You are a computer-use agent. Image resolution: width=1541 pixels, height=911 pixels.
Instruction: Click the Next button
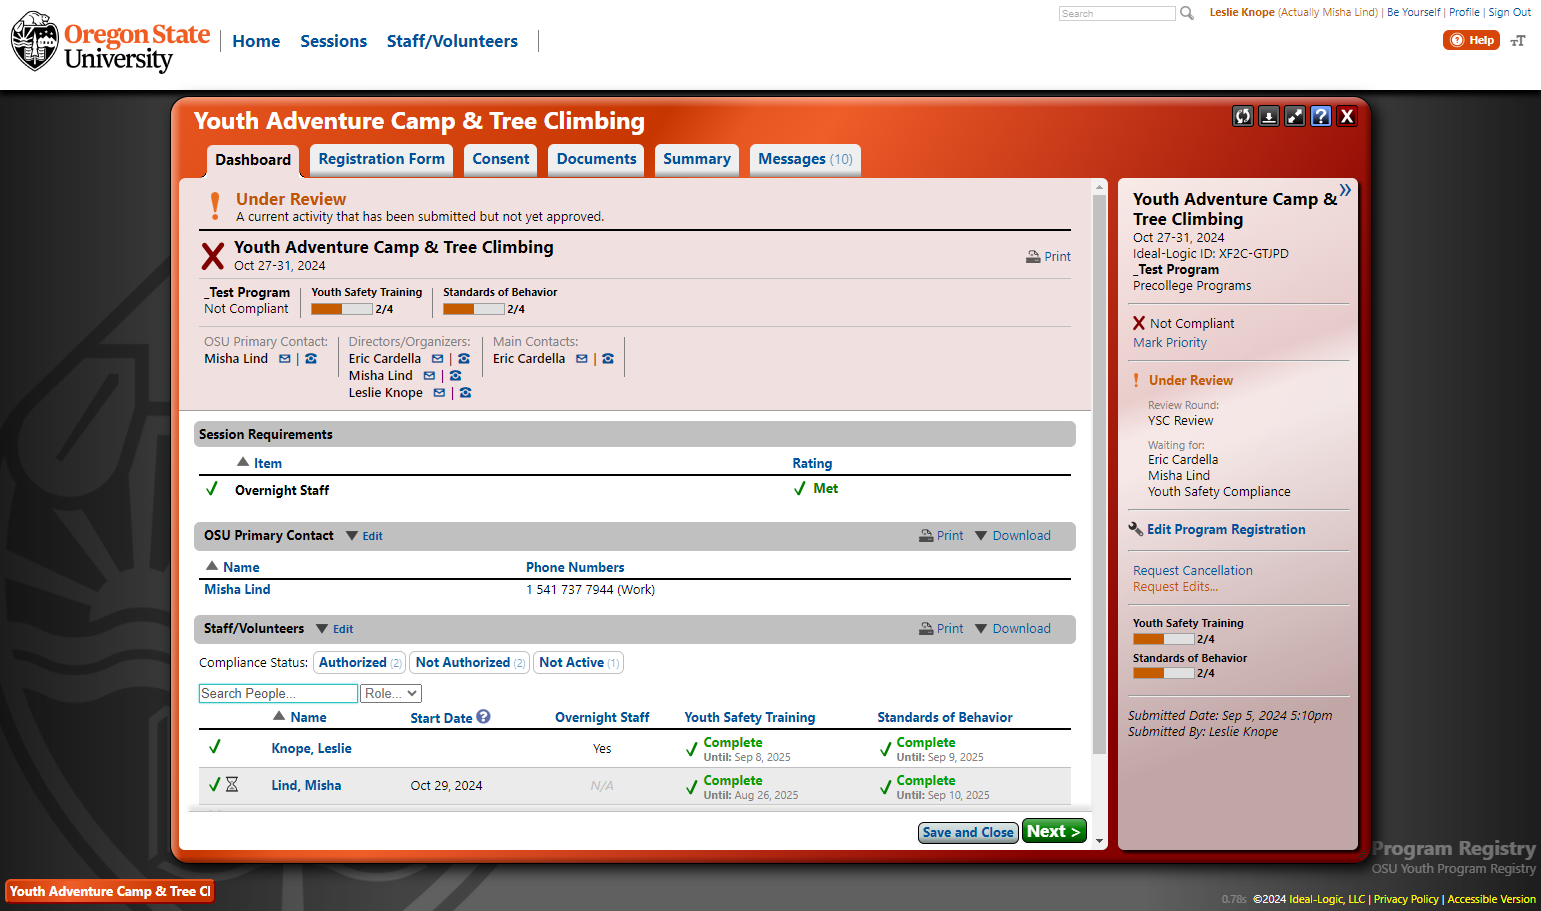tap(1054, 832)
